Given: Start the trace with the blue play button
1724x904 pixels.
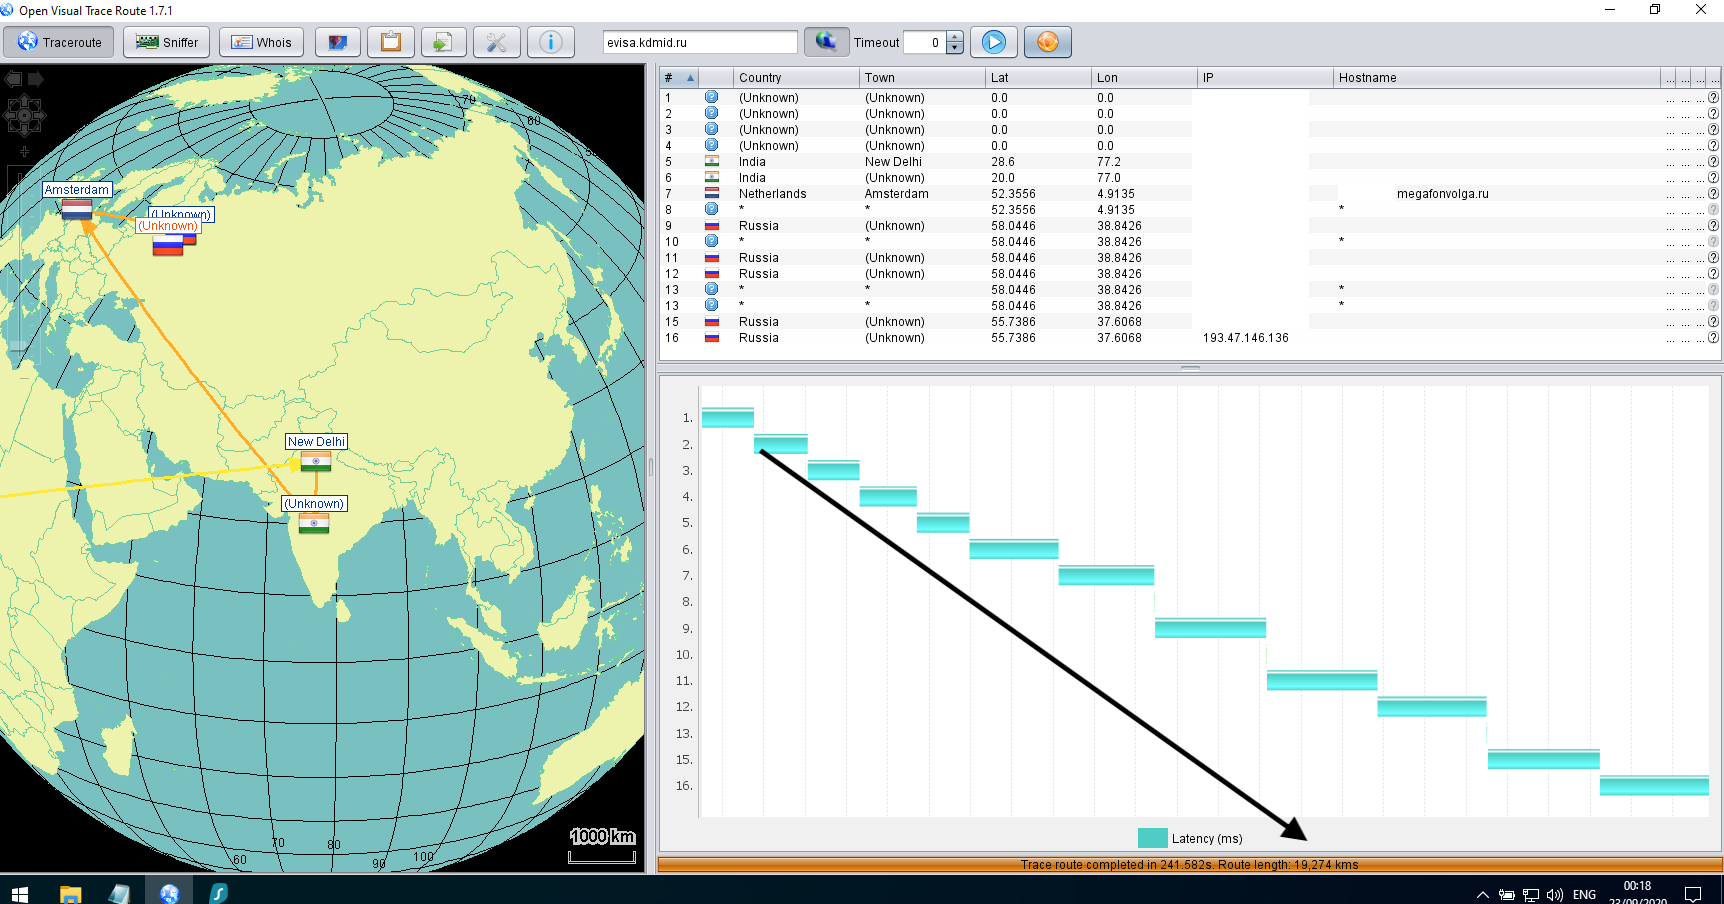Looking at the screenshot, I should 993,42.
